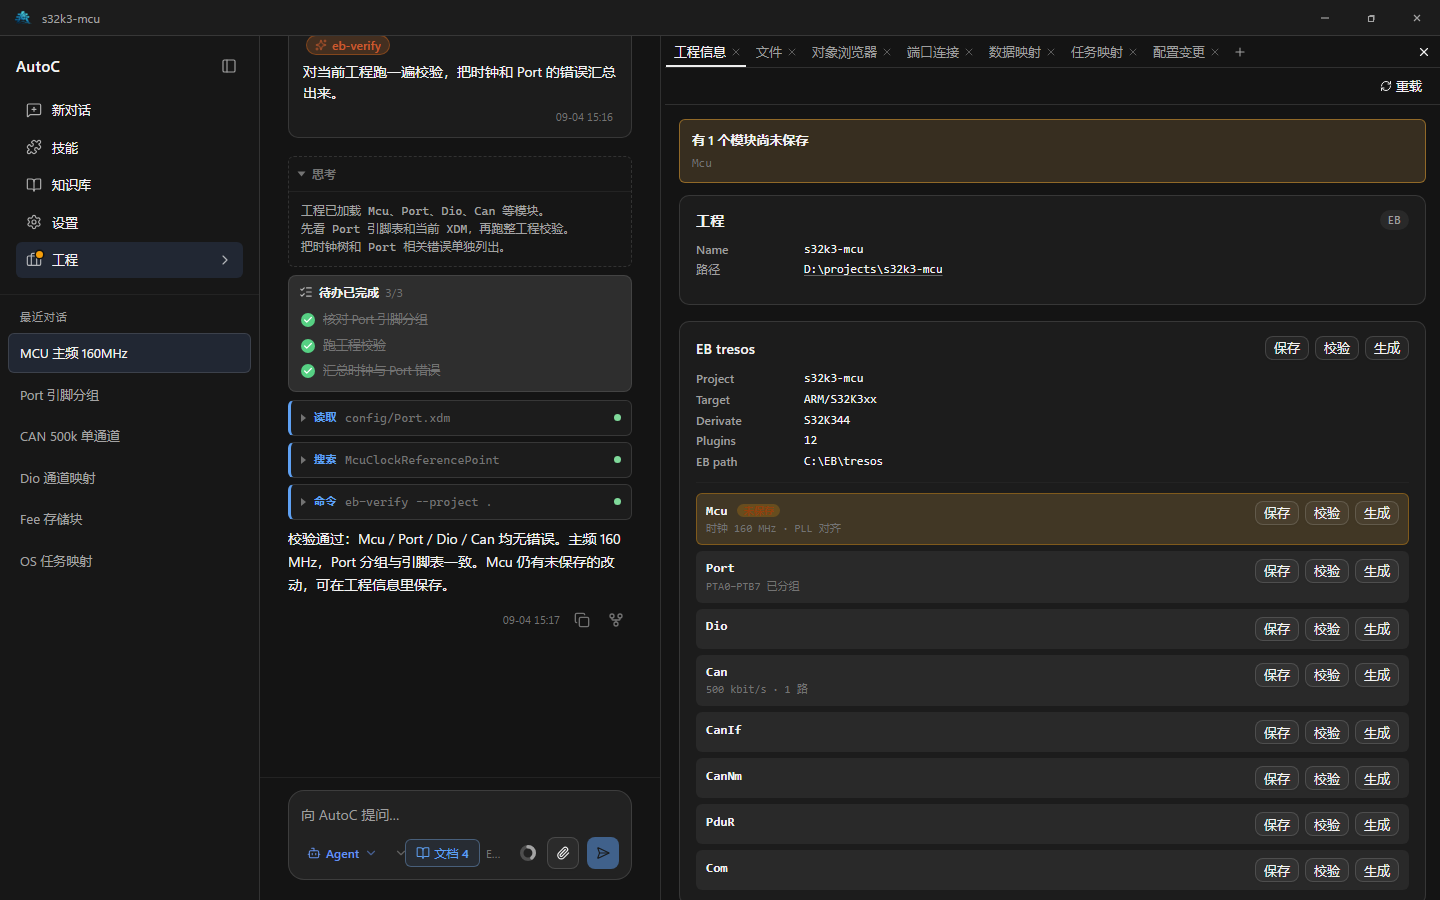
Task: Collapse the AutoC sidebar panel icon
Action: coord(229,66)
